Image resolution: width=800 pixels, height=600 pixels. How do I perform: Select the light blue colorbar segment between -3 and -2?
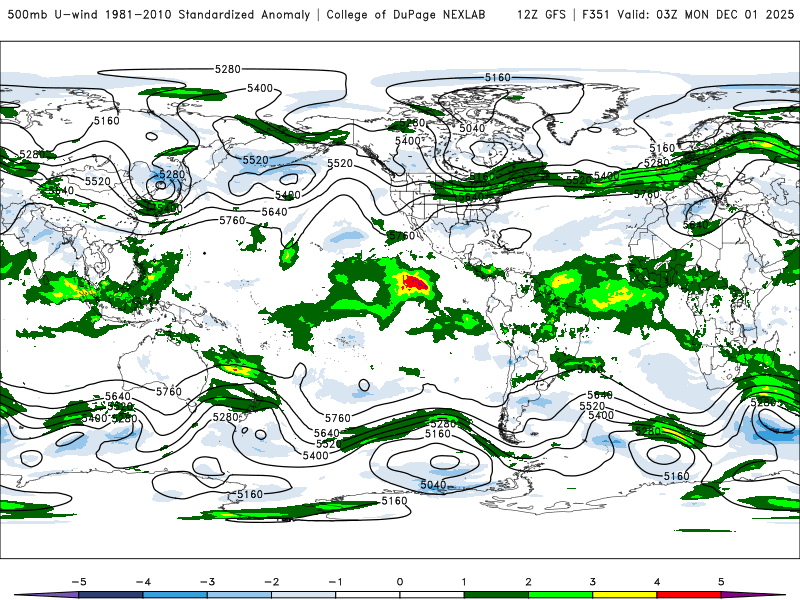pos(239,595)
